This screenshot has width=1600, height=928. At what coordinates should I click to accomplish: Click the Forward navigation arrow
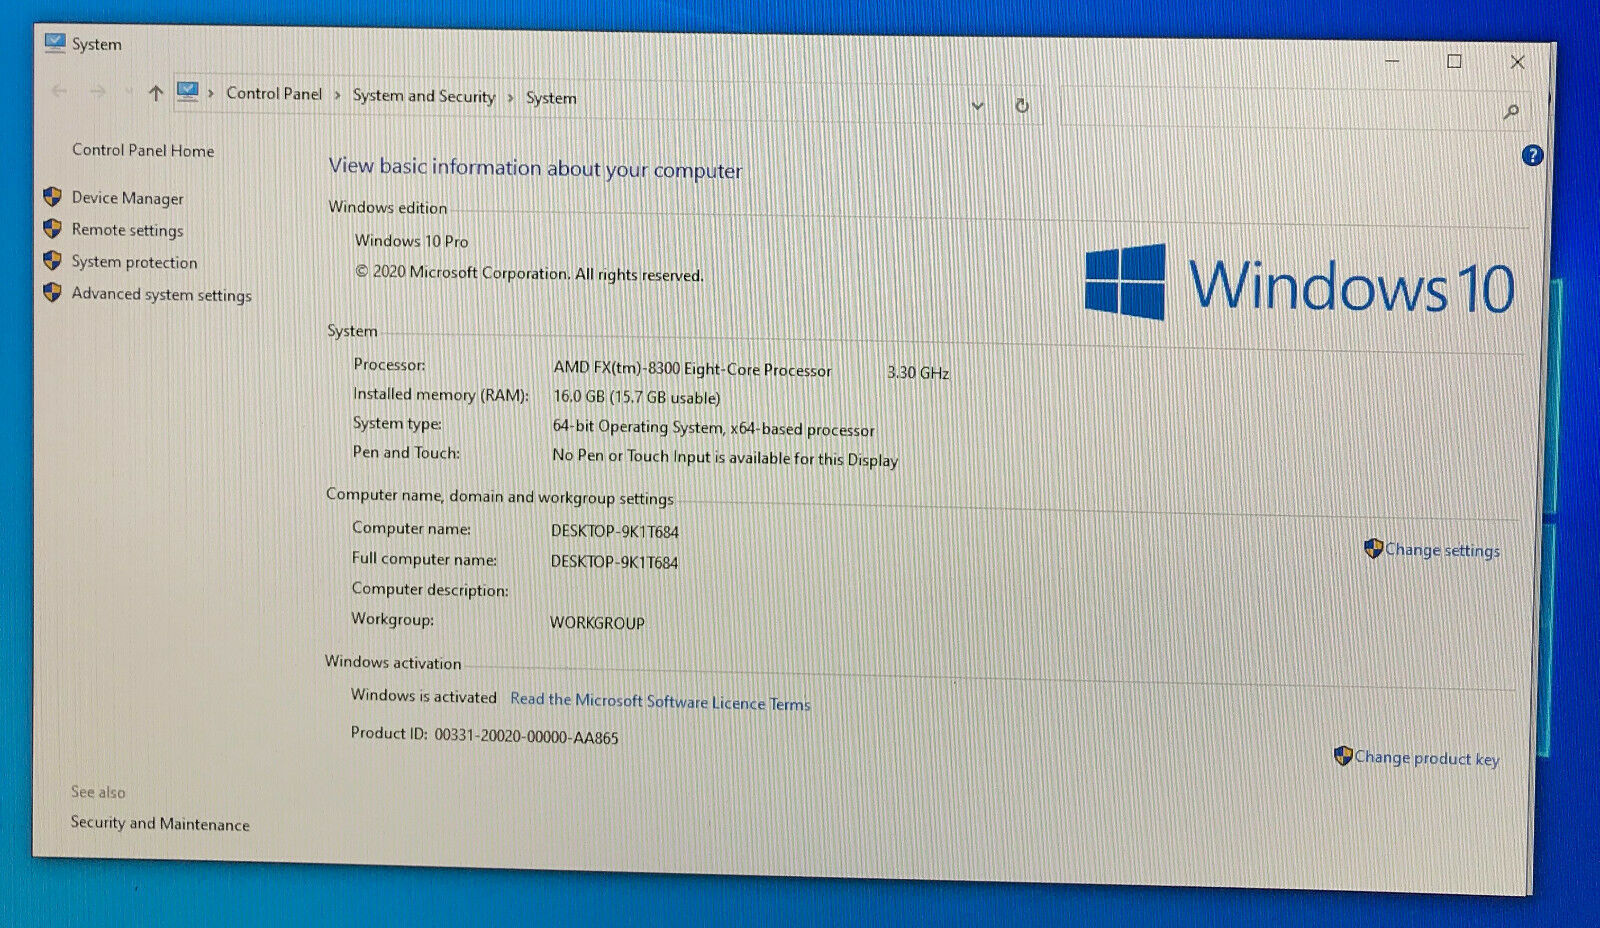98,92
